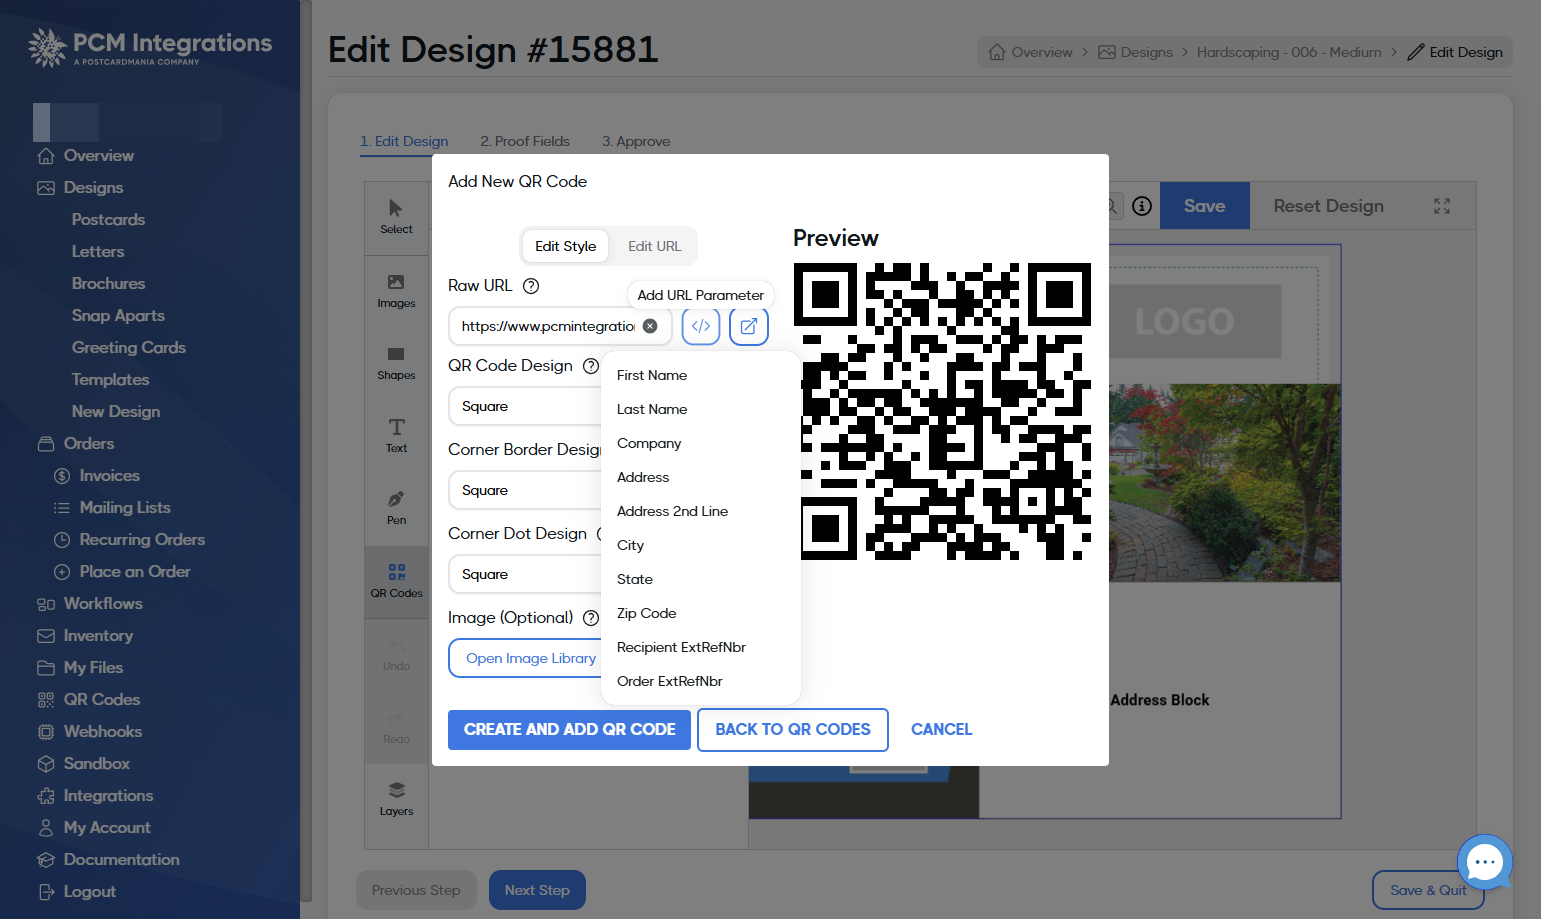Click Create and Add QR Code button
The height and width of the screenshot is (919, 1541).
[569, 730]
